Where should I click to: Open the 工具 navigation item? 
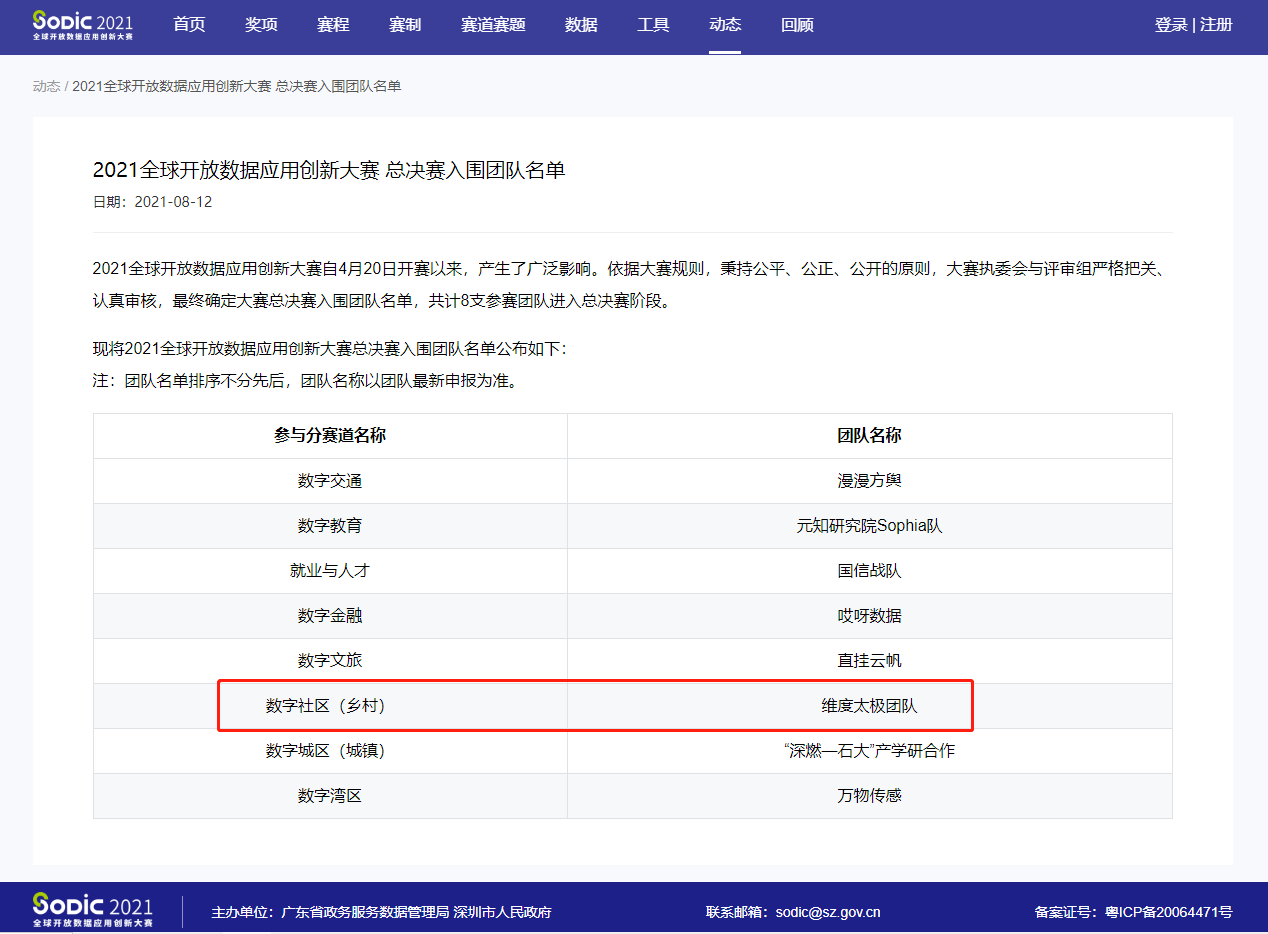coord(653,25)
